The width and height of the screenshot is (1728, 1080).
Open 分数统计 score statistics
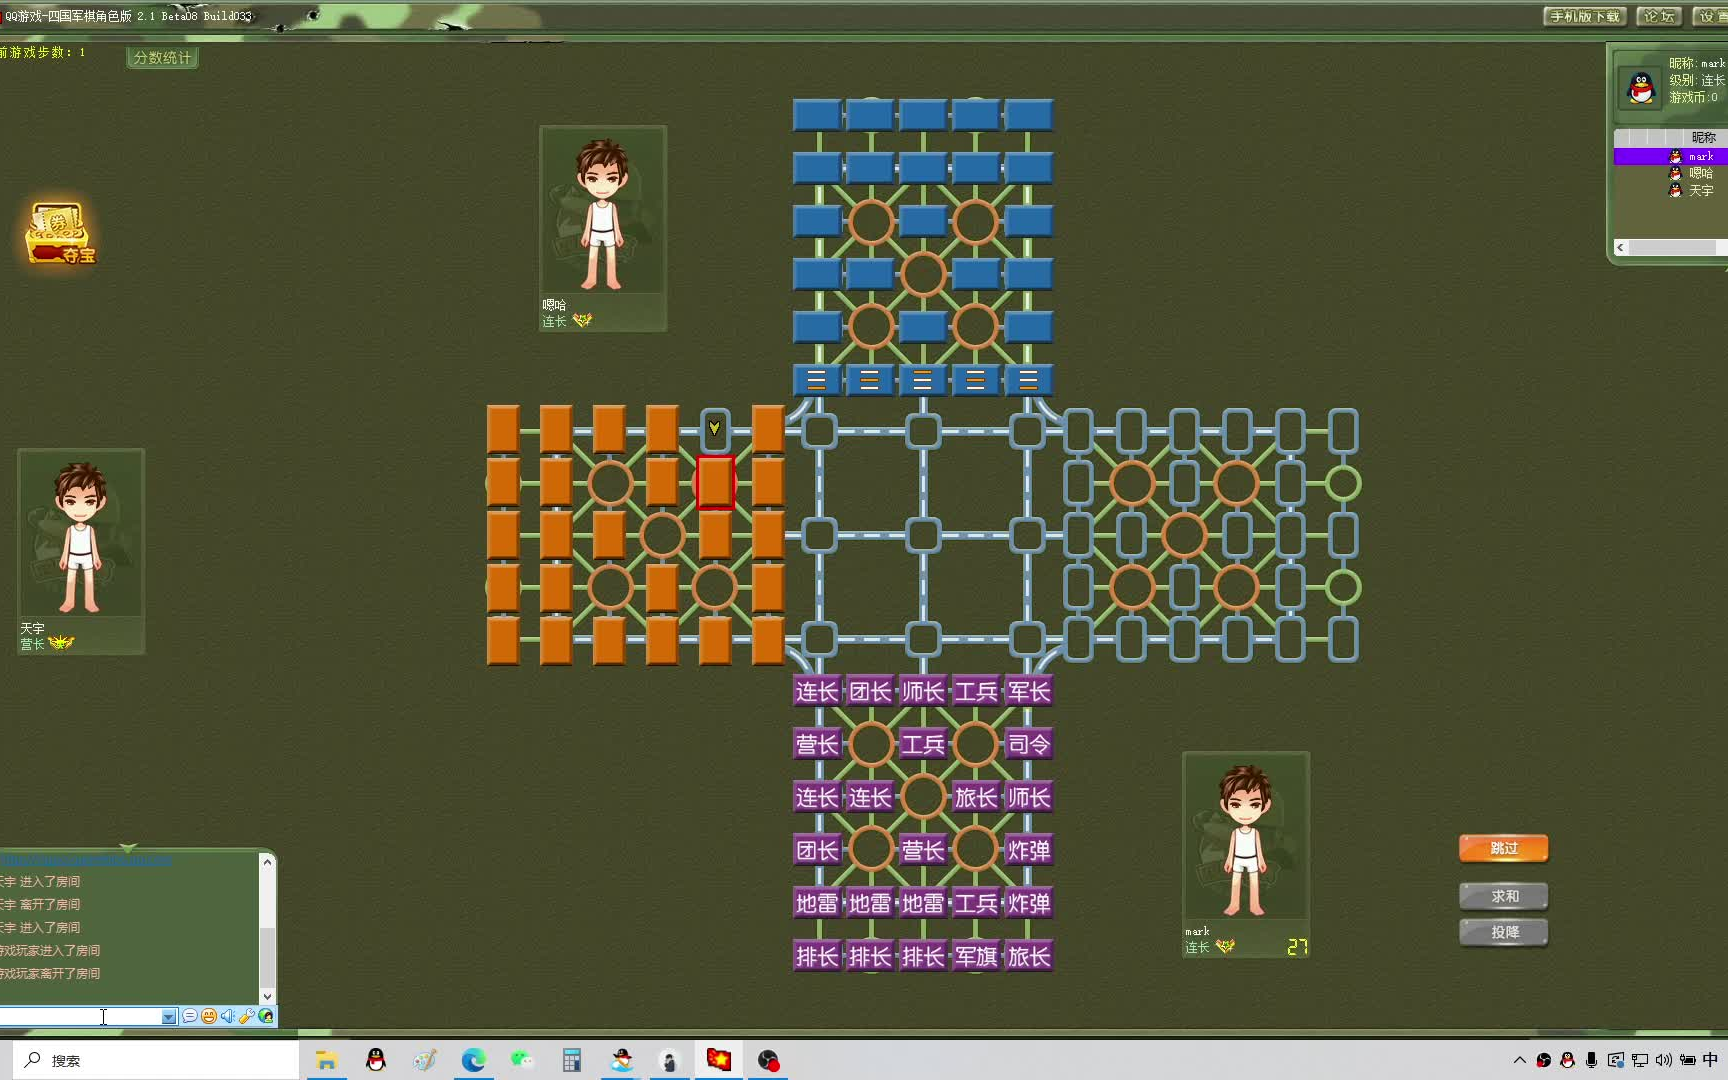coord(162,58)
